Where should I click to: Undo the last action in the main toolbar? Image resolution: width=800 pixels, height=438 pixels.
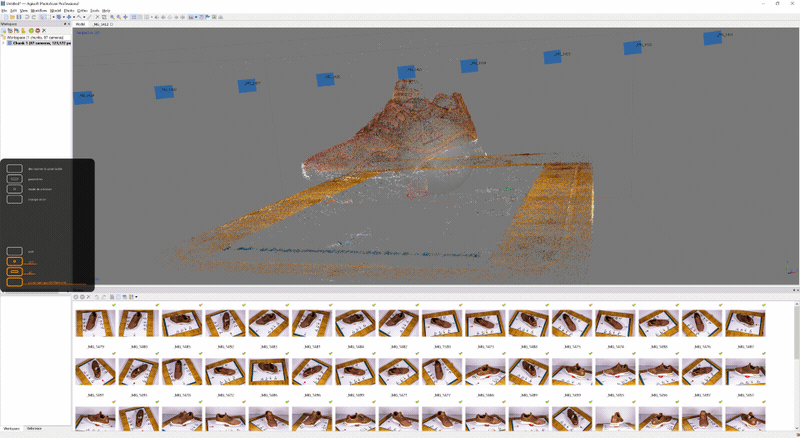tap(27, 17)
